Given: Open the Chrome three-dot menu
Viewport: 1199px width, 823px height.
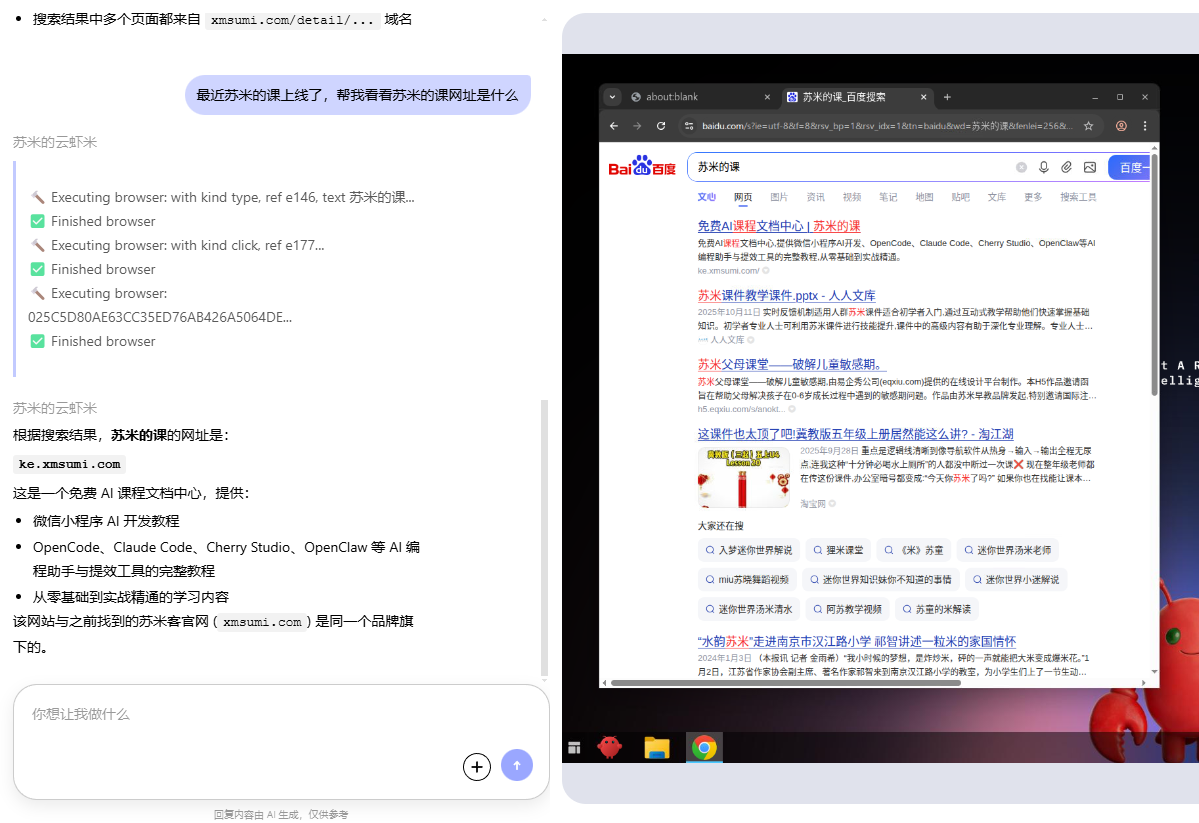Looking at the screenshot, I should 1145,126.
